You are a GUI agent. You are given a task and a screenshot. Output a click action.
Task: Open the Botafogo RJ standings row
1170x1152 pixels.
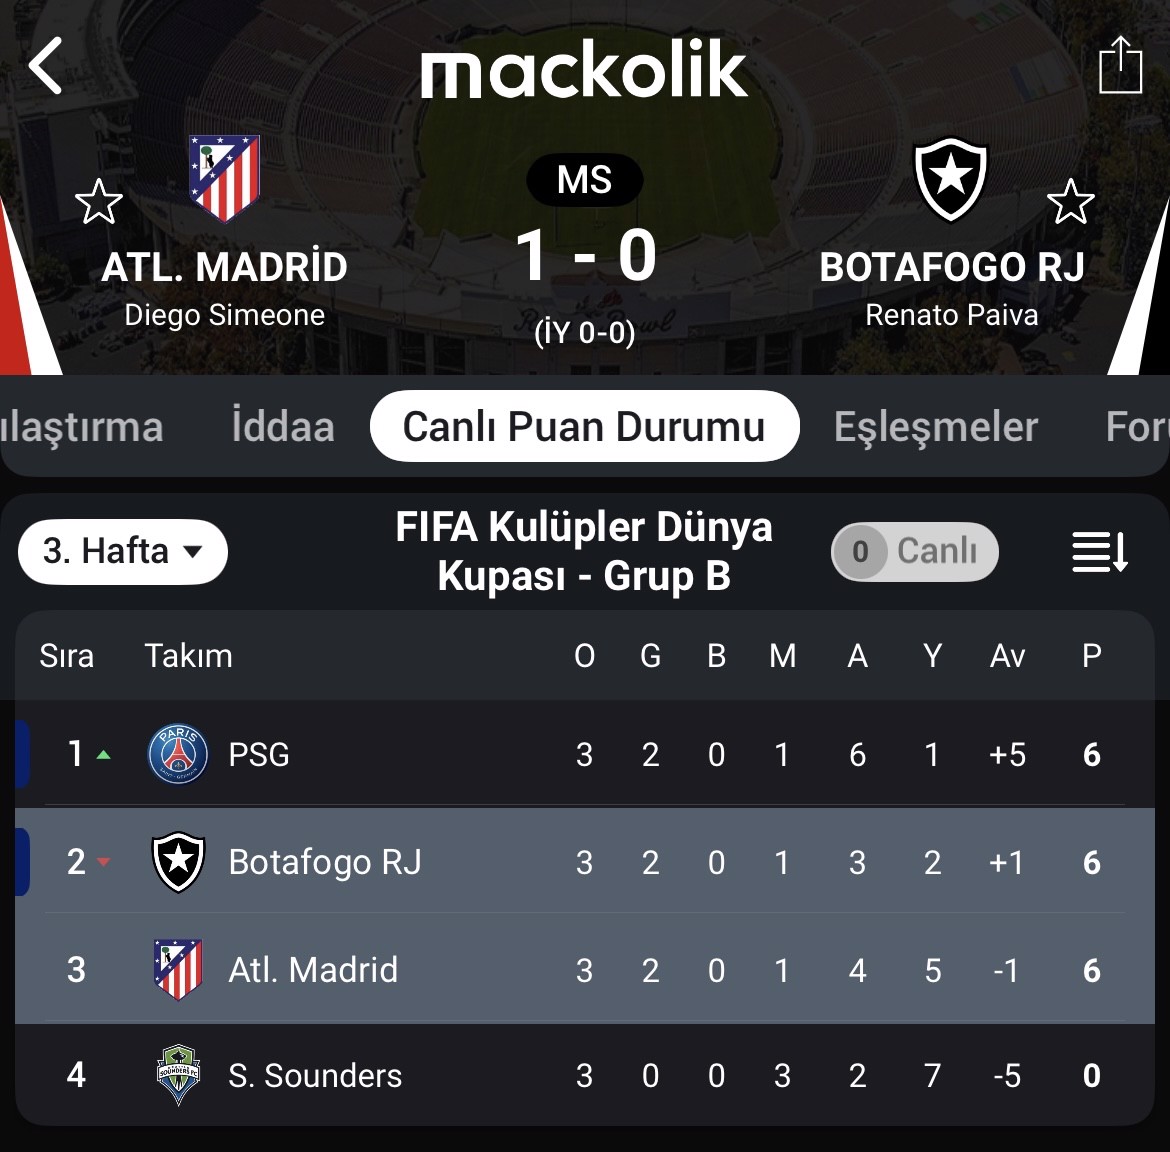click(585, 862)
